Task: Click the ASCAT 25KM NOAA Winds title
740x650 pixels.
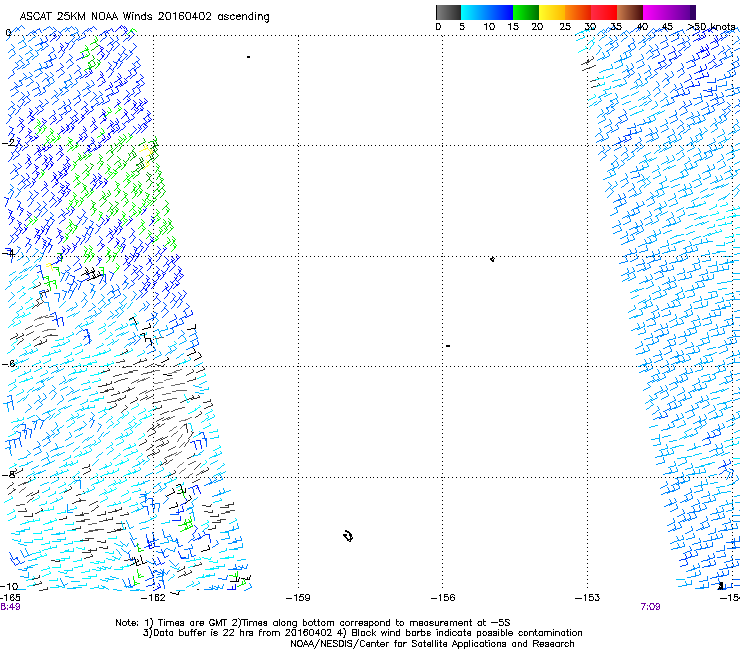Action: click(x=144, y=17)
